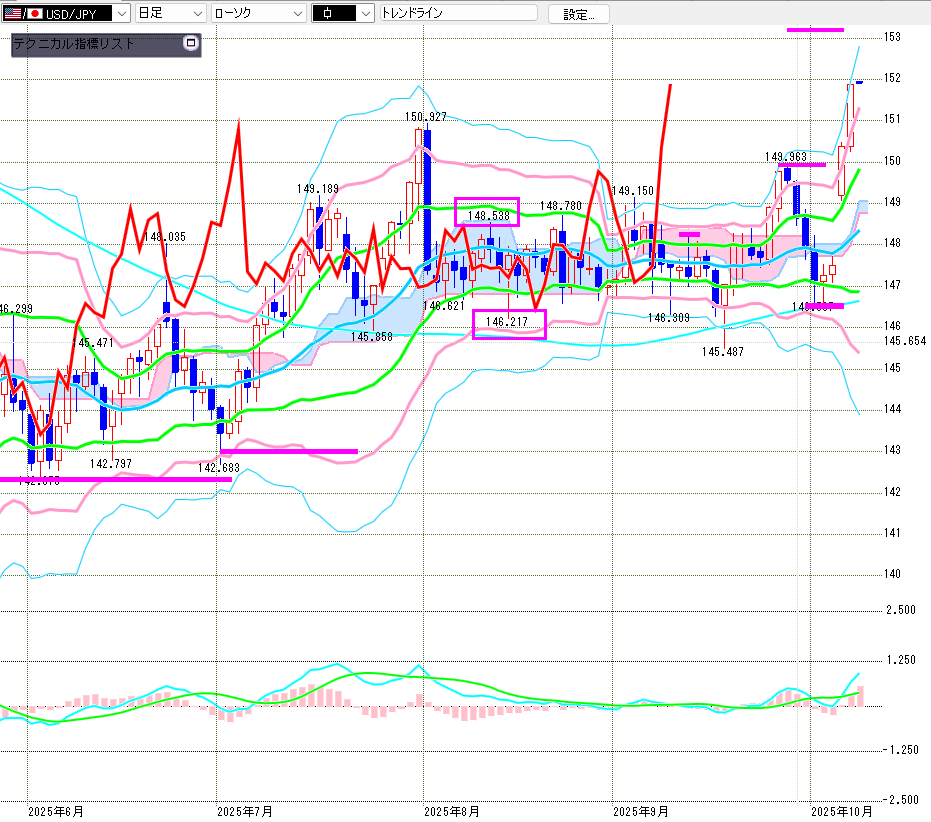The height and width of the screenshot is (822, 931).
Task: Expand the 日足 timeframe dropdown
Action: (170, 14)
